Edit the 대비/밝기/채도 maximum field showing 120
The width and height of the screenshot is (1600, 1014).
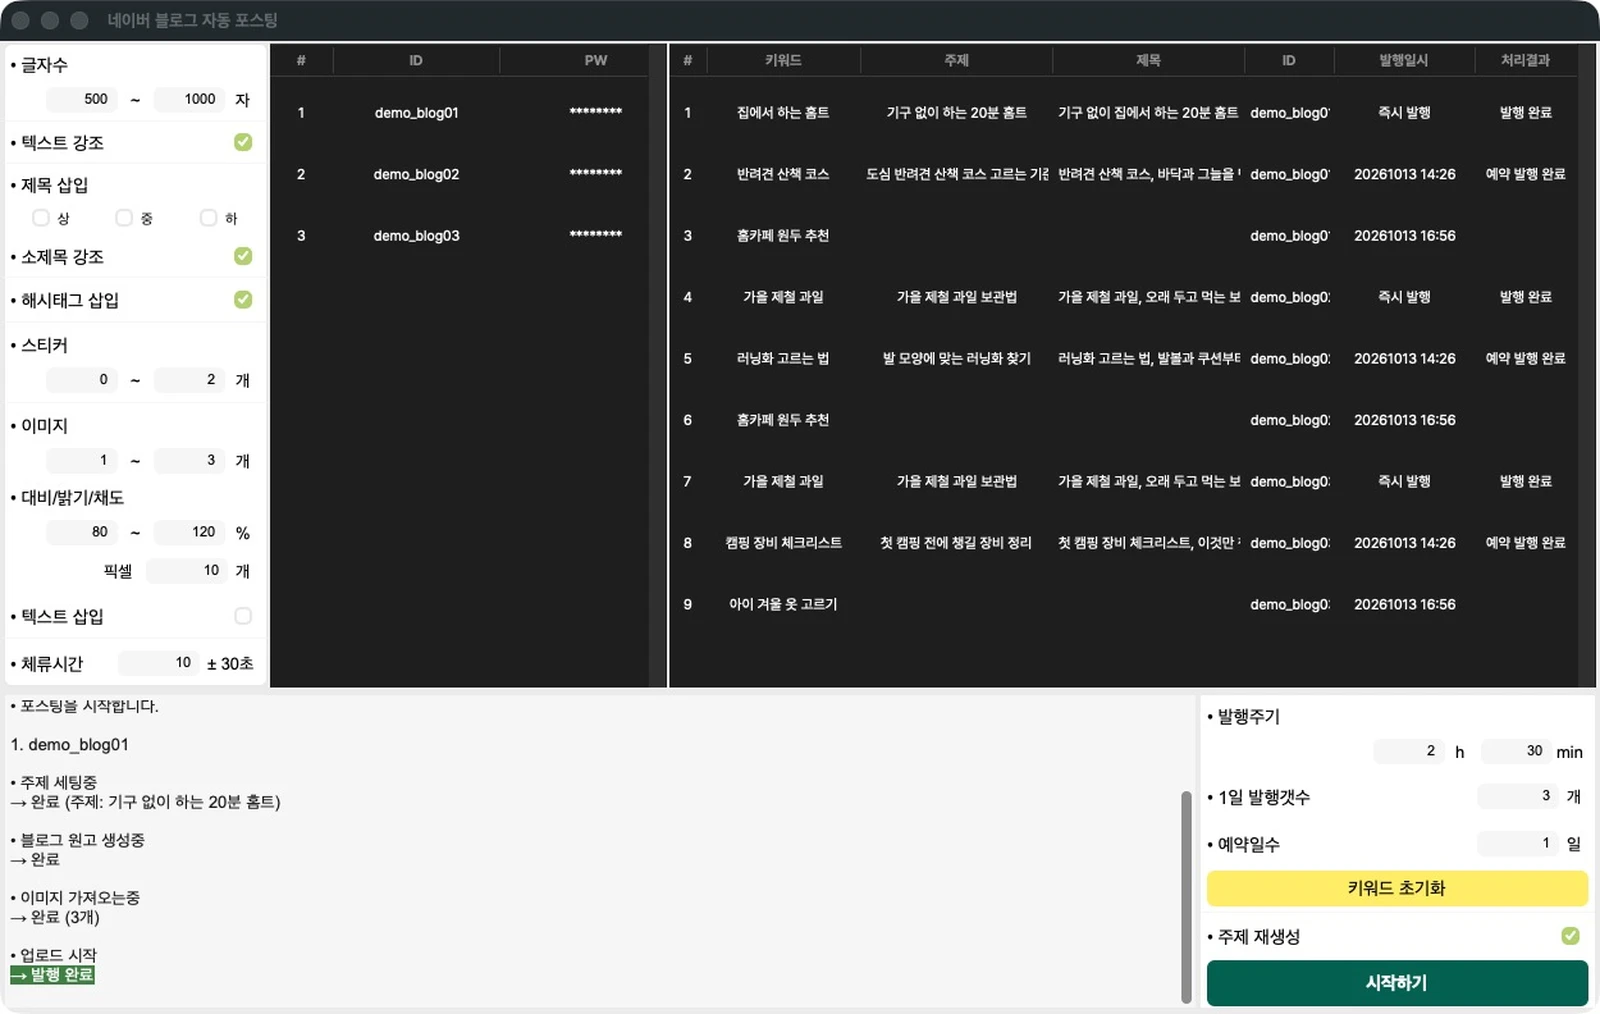pos(189,532)
